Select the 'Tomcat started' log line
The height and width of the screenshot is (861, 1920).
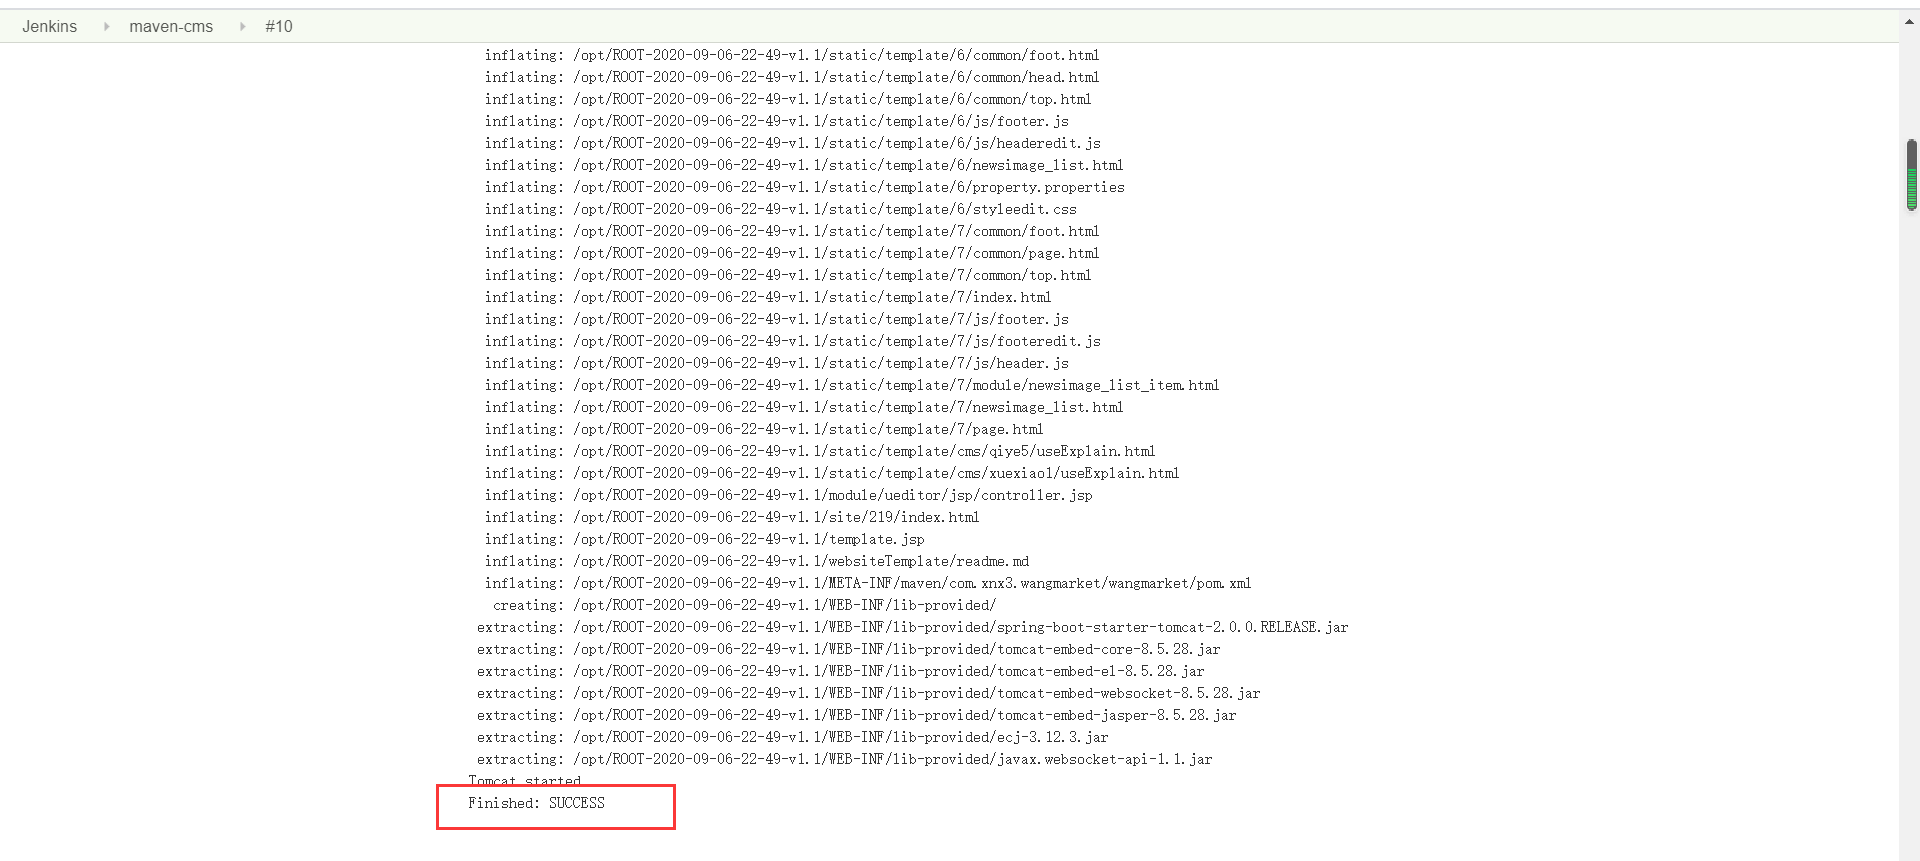(524, 781)
